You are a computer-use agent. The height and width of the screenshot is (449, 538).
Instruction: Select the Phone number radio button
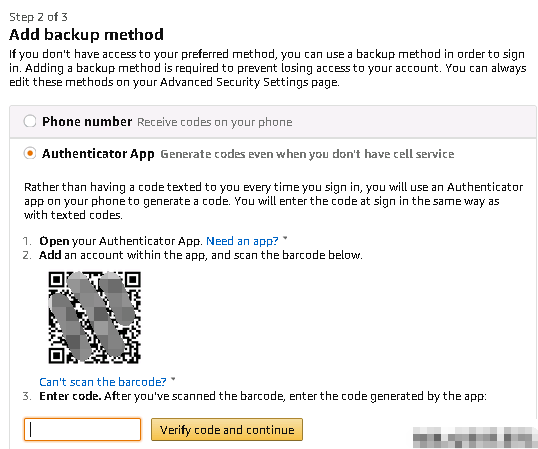coord(30,121)
